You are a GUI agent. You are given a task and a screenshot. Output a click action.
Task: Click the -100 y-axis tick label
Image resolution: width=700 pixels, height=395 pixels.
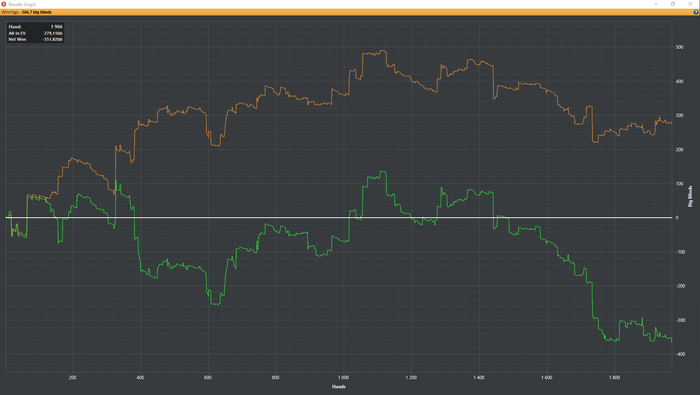(x=680, y=252)
